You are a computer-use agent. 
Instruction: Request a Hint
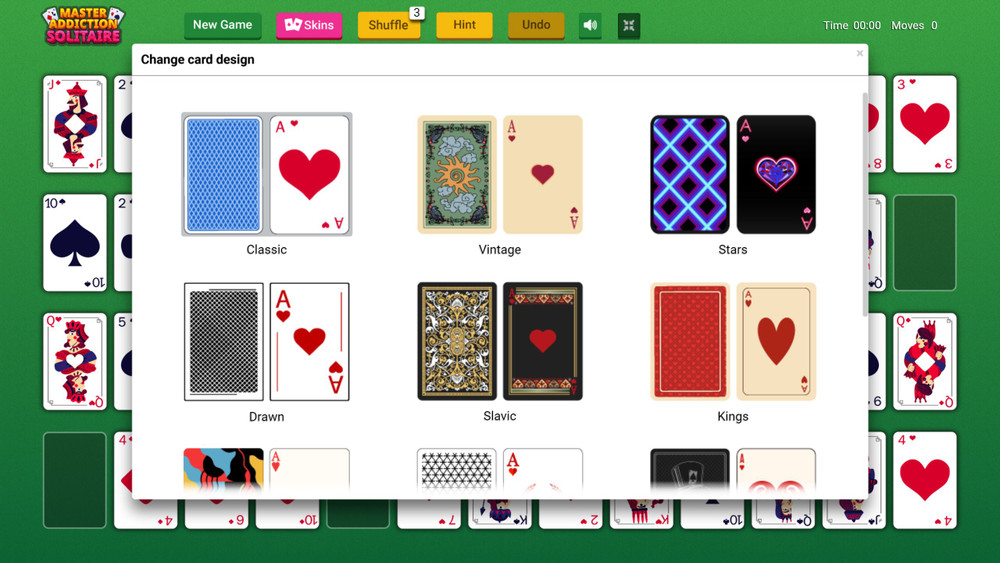point(464,26)
